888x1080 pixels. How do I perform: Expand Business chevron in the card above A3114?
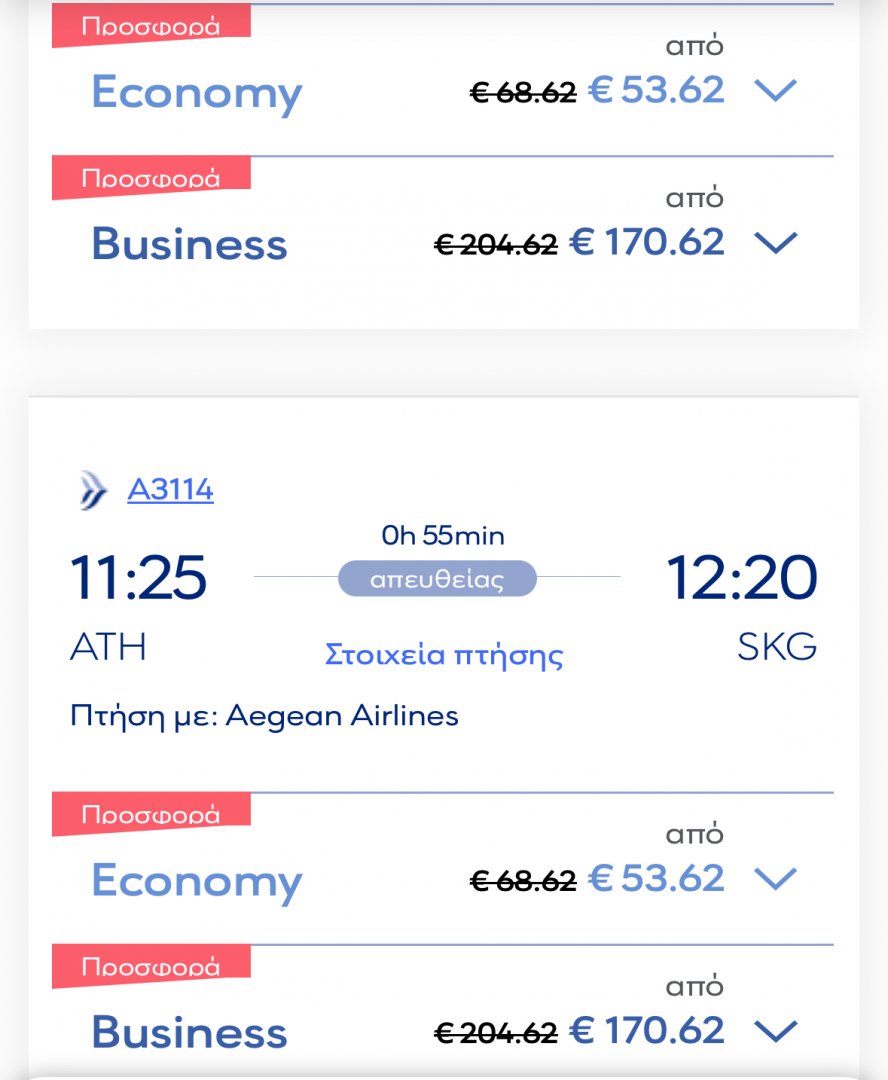tap(776, 243)
